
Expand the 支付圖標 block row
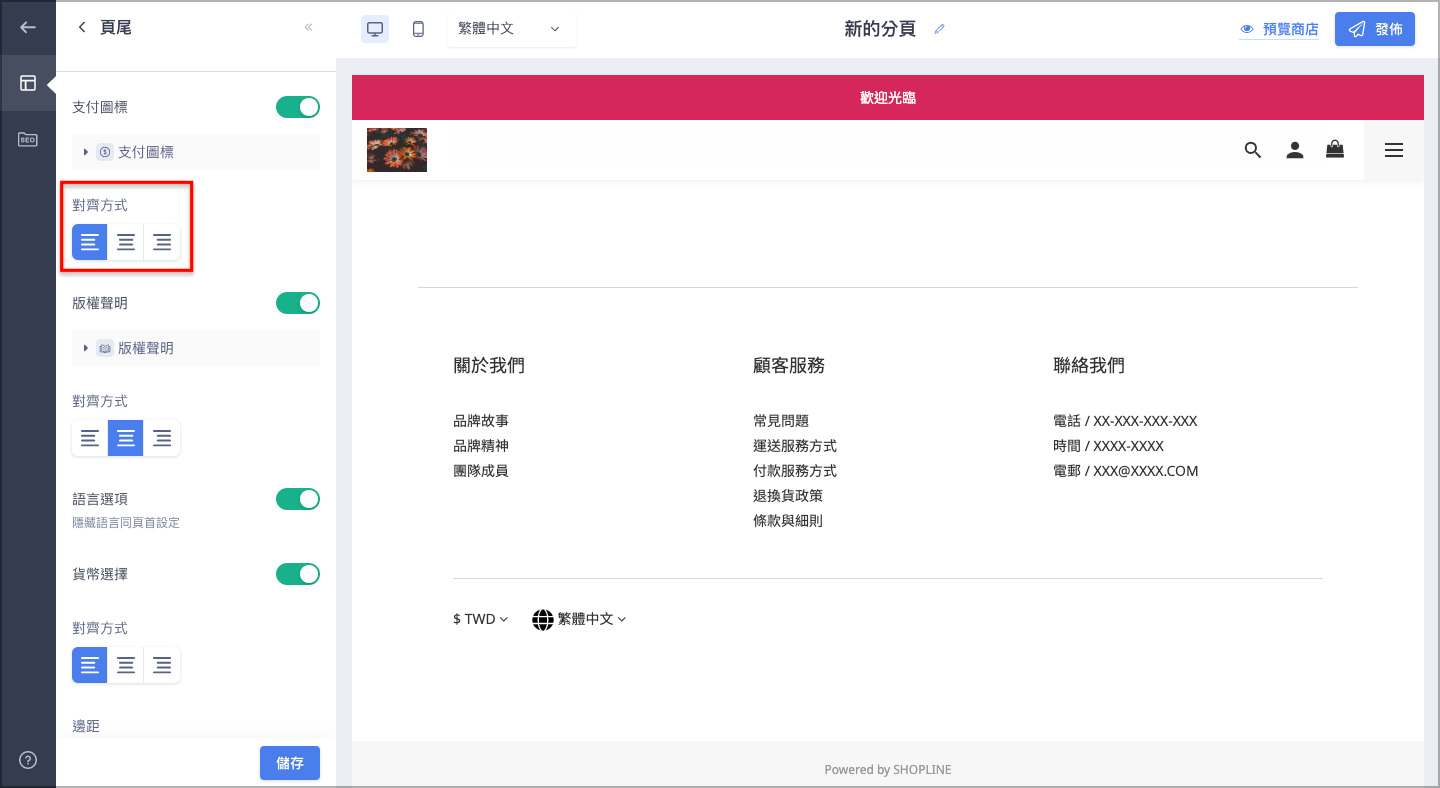pyautogui.click(x=196, y=152)
